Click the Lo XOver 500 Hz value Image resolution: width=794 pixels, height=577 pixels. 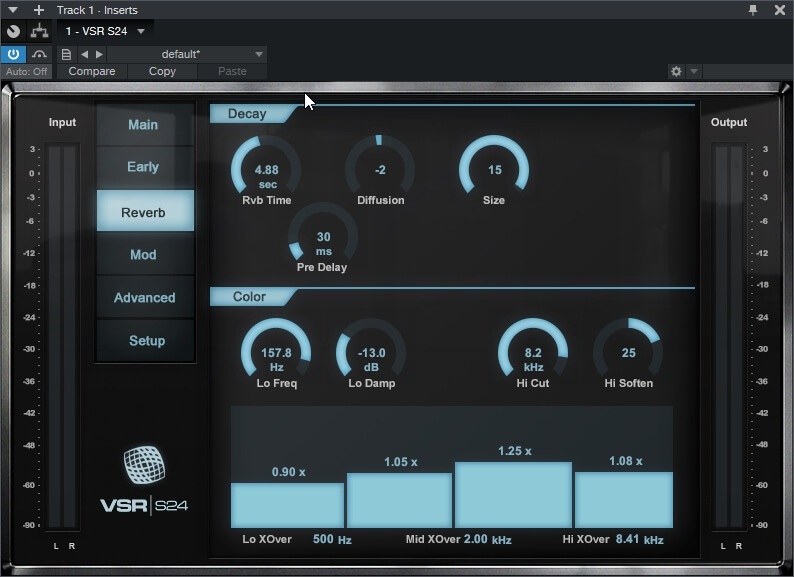click(x=332, y=539)
